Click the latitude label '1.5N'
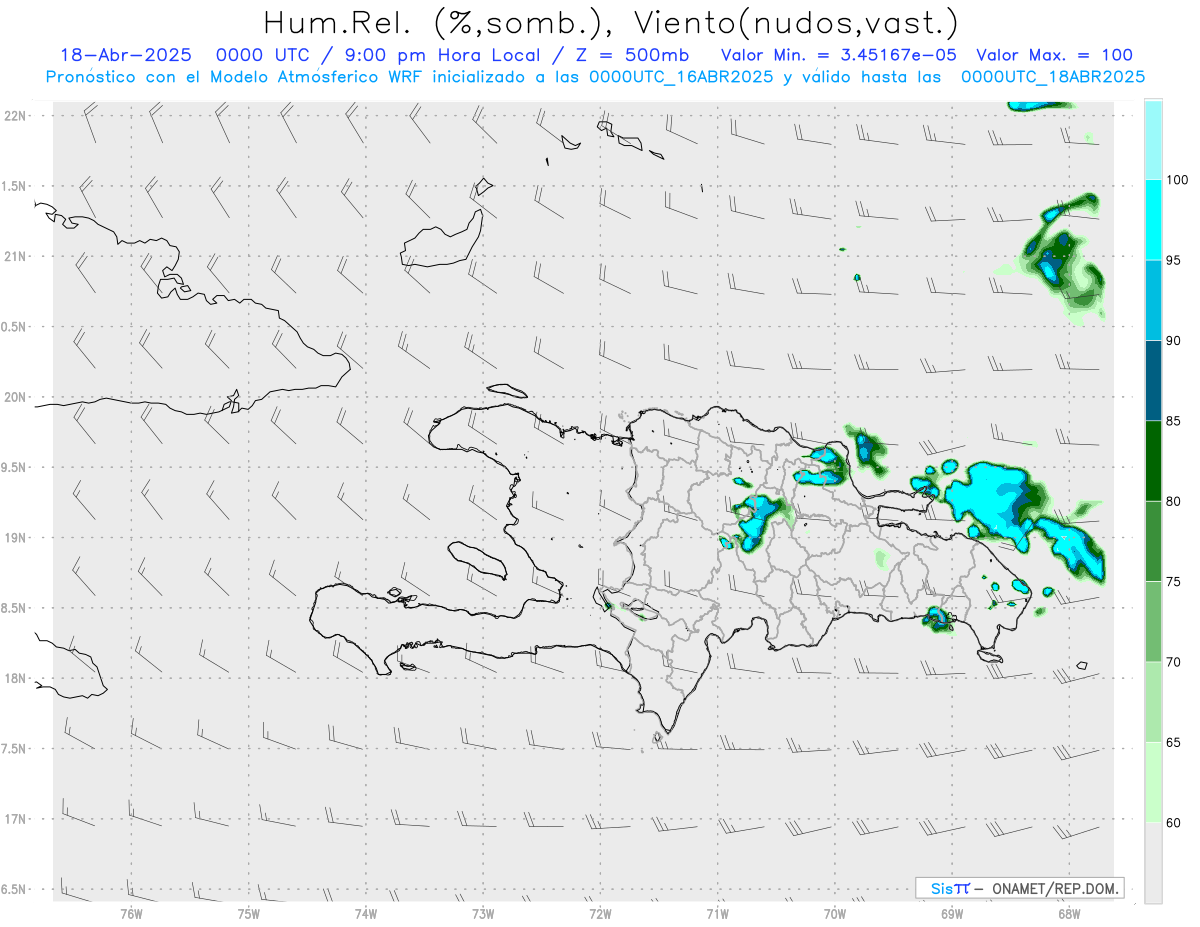The width and height of the screenshot is (1200, 927). 15,186
